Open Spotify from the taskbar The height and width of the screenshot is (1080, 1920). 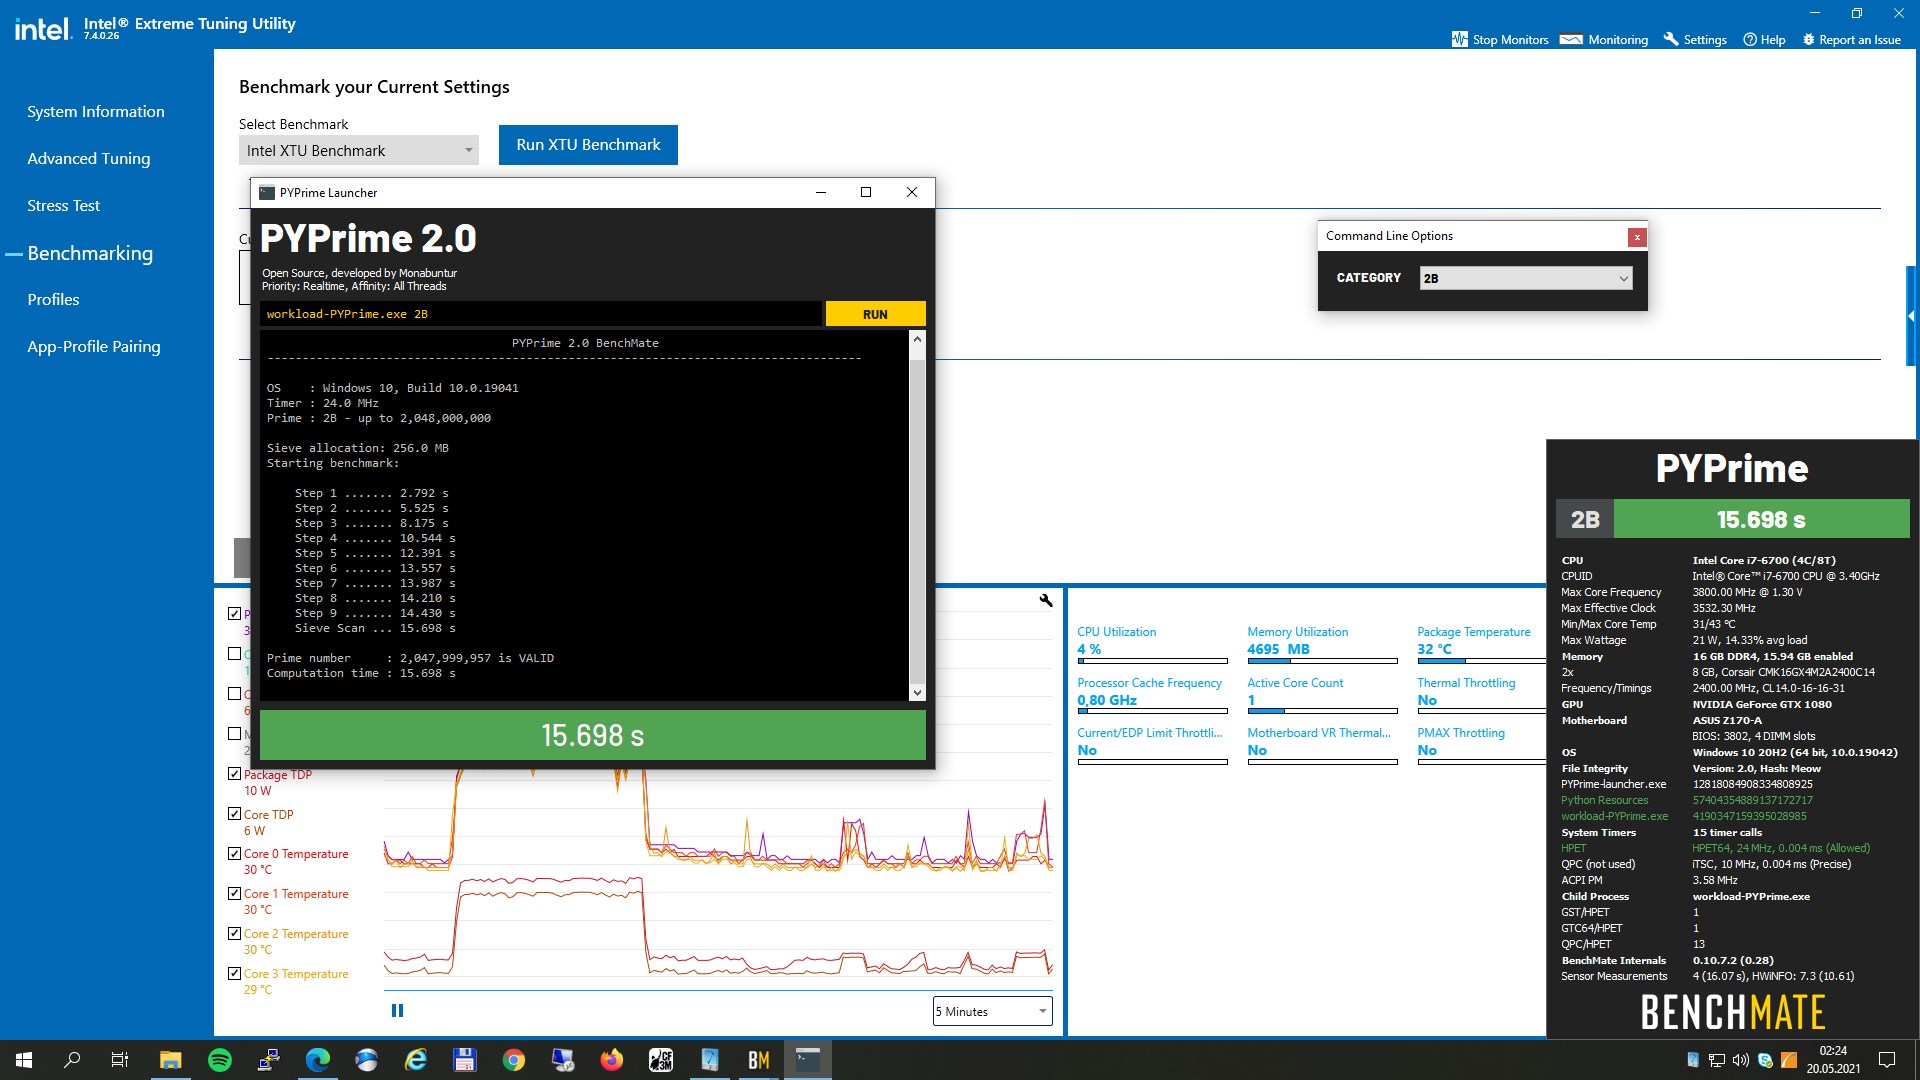(219, 1060)
